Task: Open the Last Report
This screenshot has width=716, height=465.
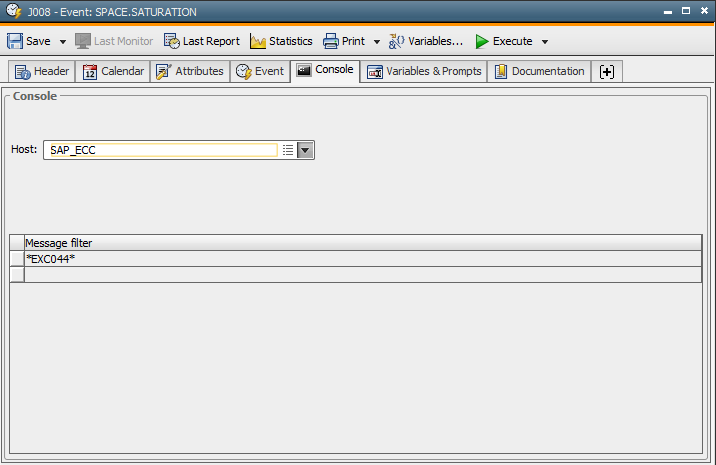Action: [201, 41]
